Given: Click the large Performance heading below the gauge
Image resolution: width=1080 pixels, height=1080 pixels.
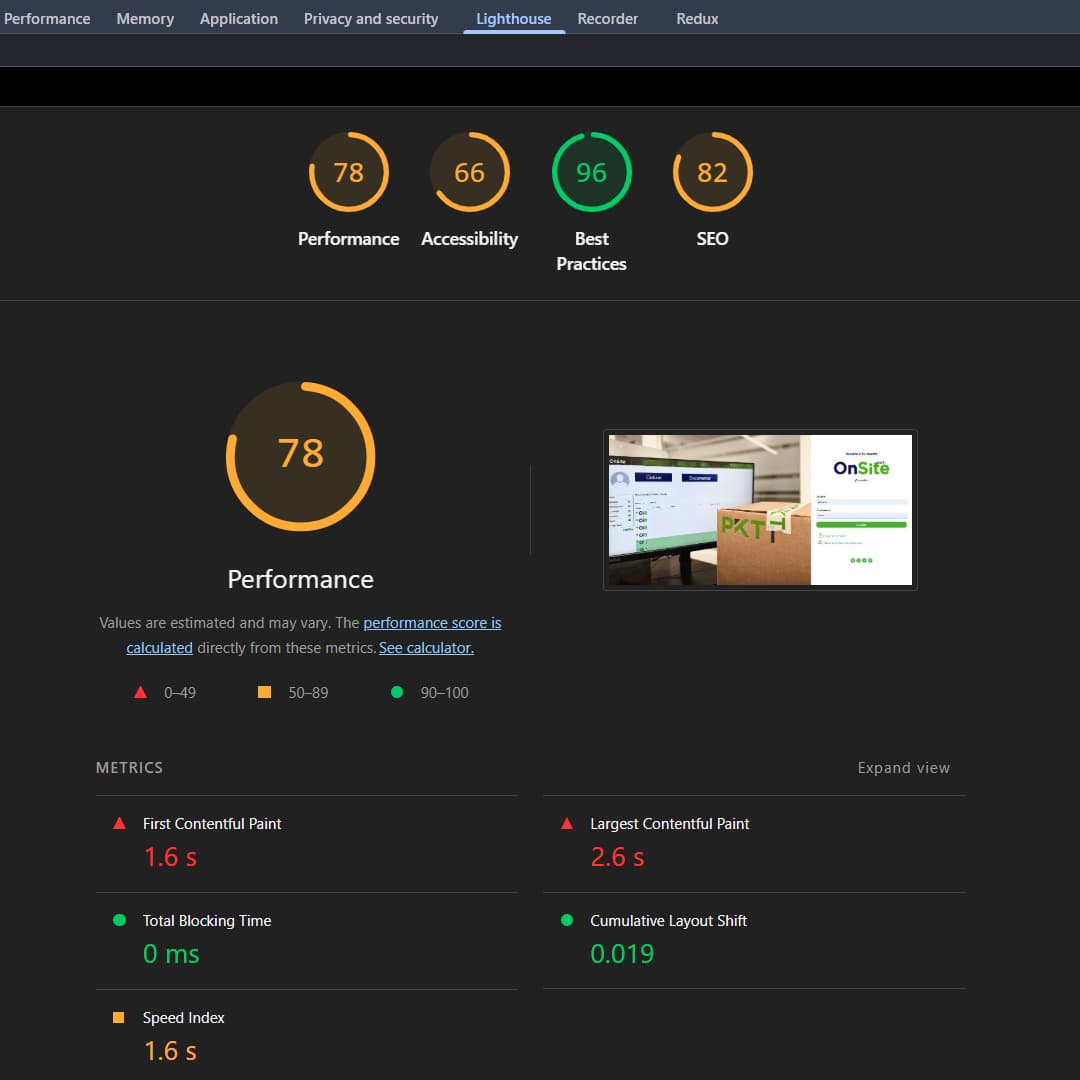Looking at the screenshot, I should 300,579.
